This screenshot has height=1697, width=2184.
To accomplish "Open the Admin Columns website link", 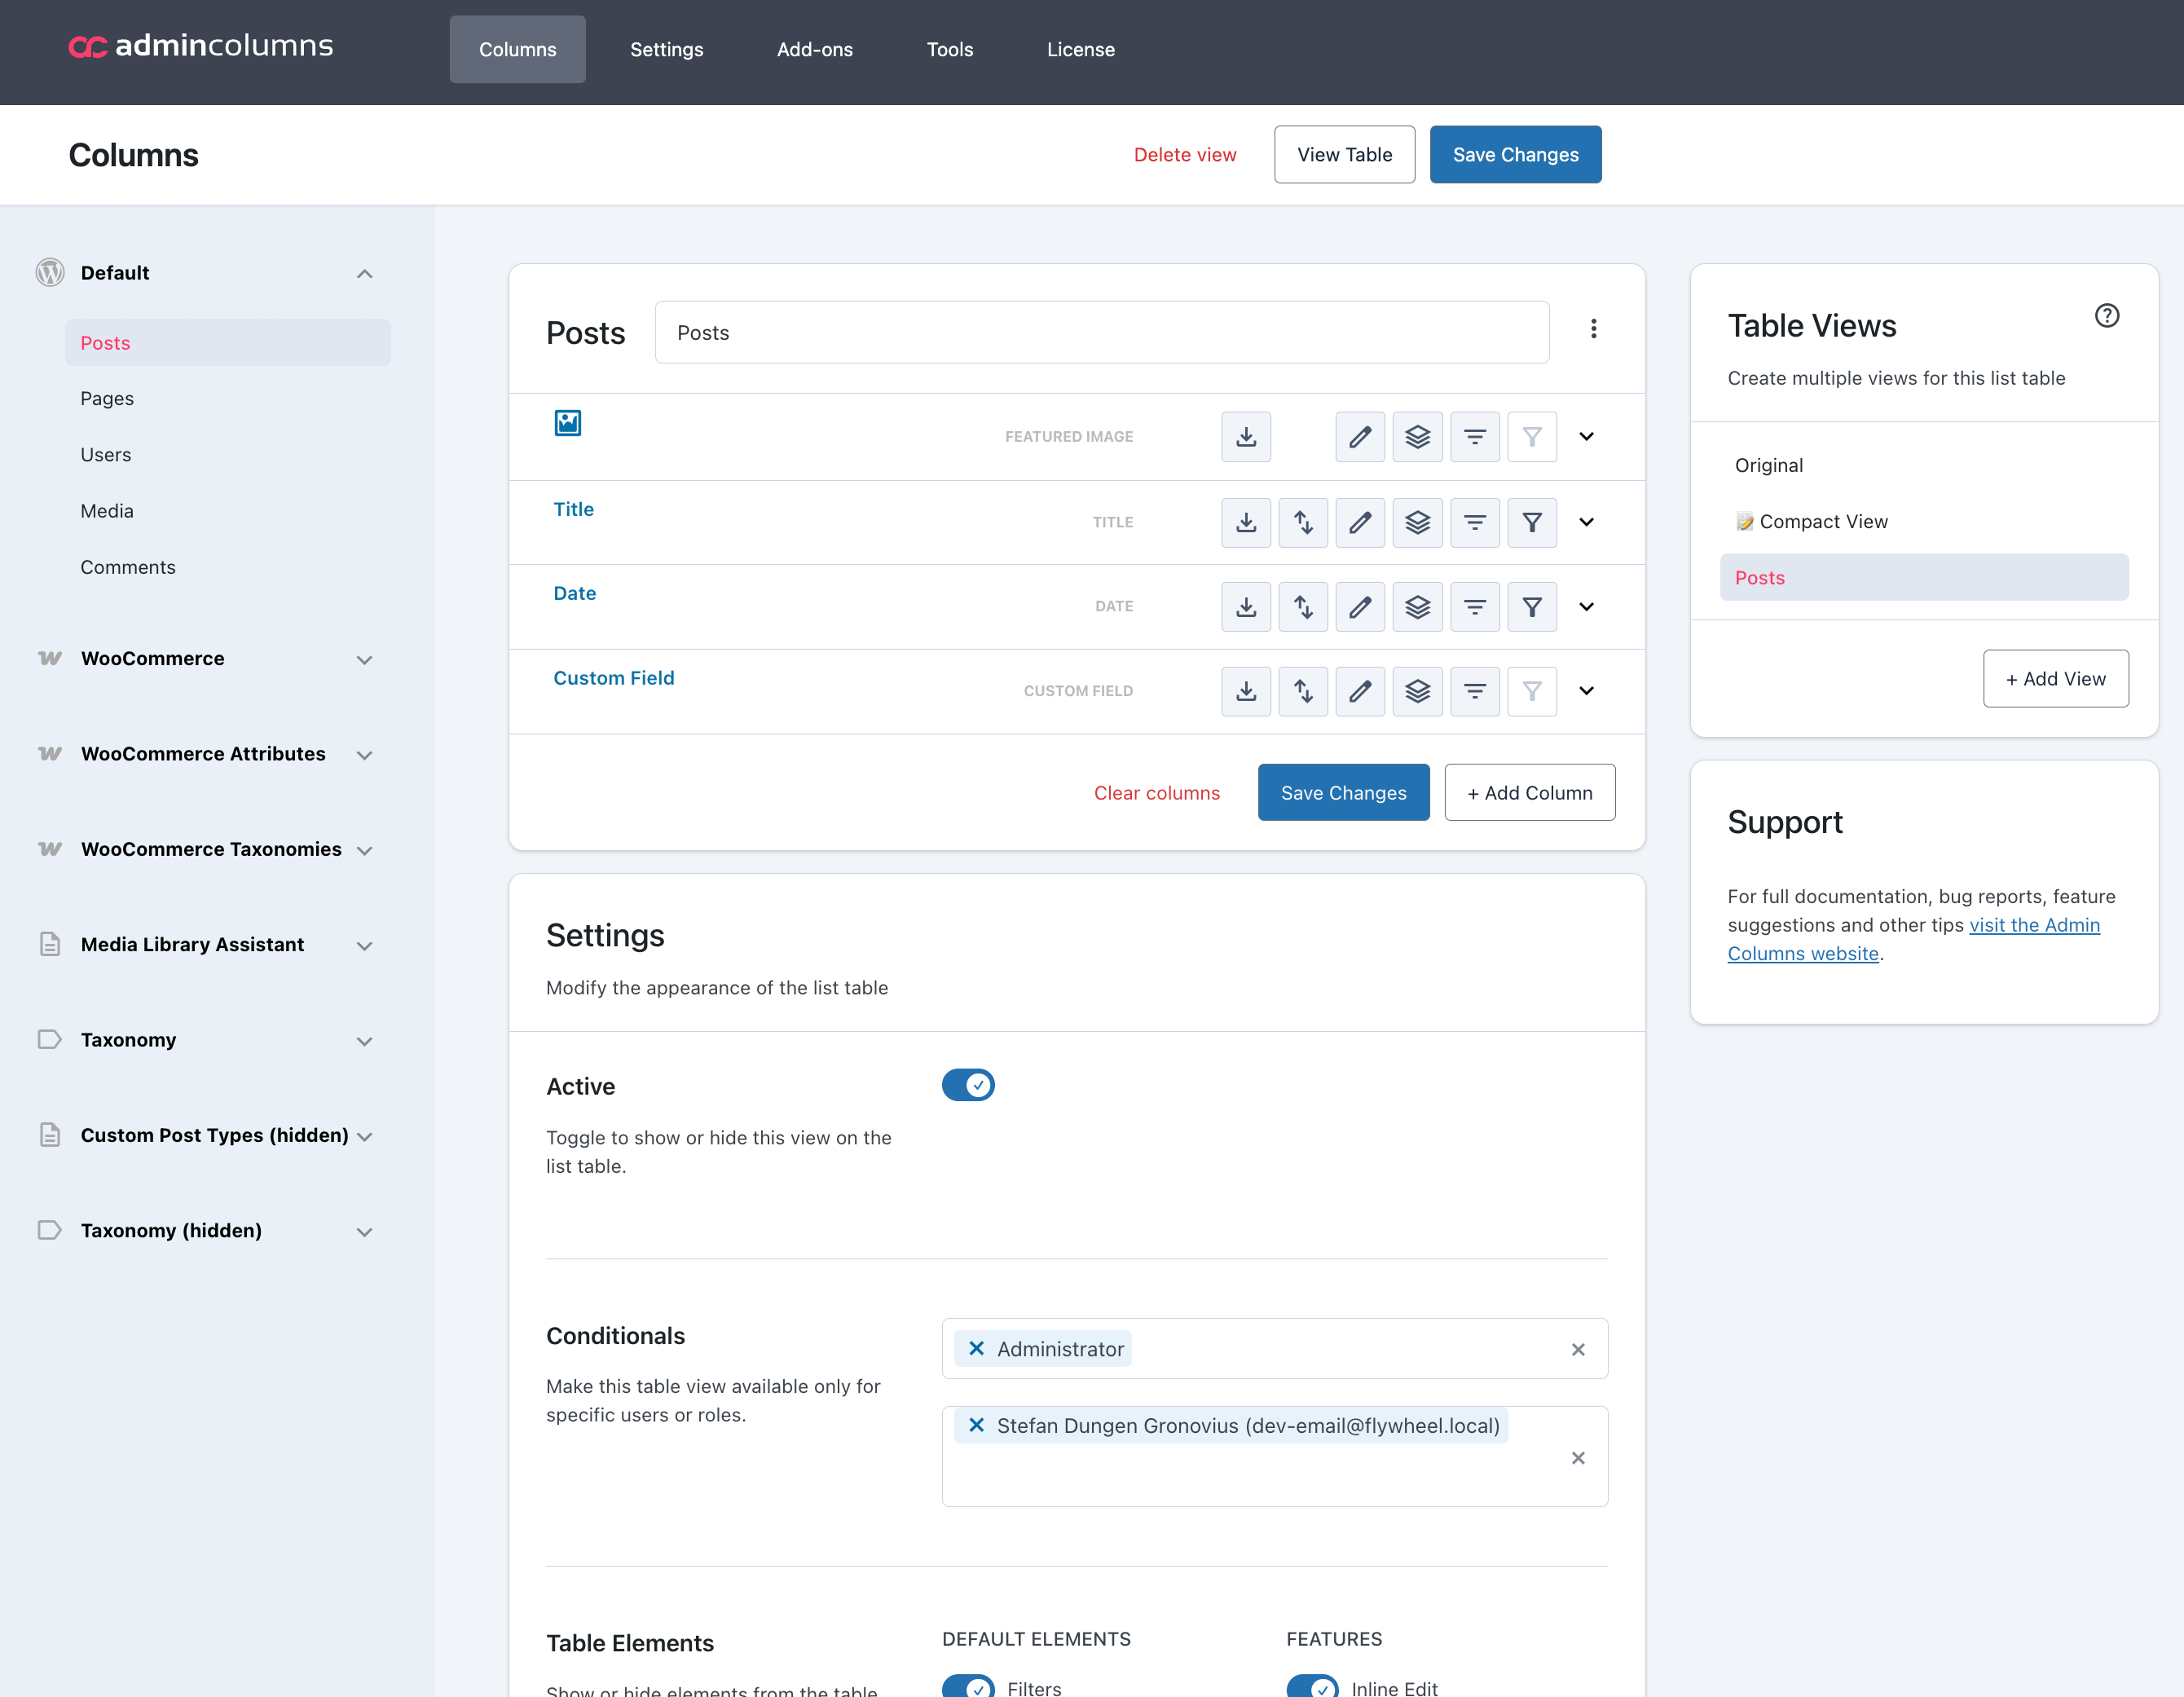I will point(2033,925).
